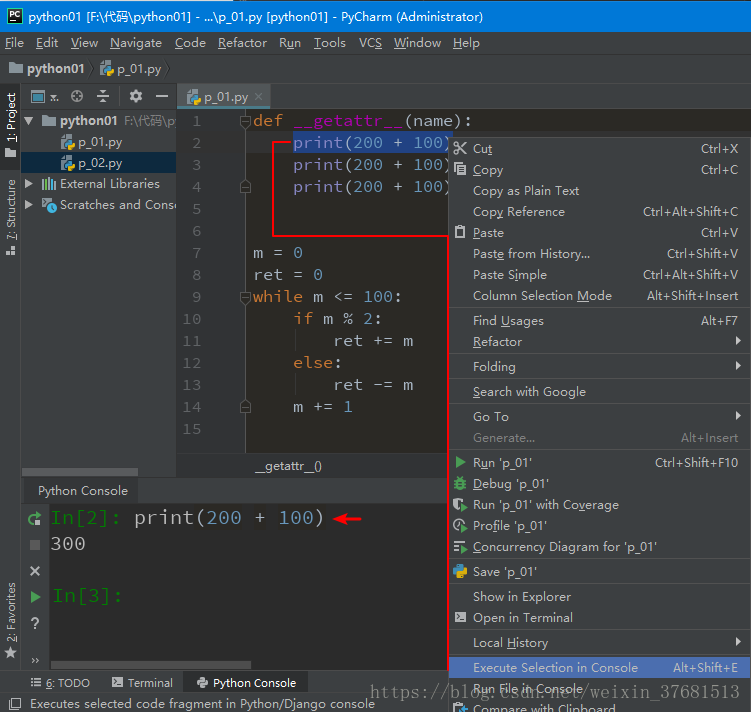This screenshot has width=751, height=712.
Task: Expand the Go To submenu
Action: pos(599,417)
